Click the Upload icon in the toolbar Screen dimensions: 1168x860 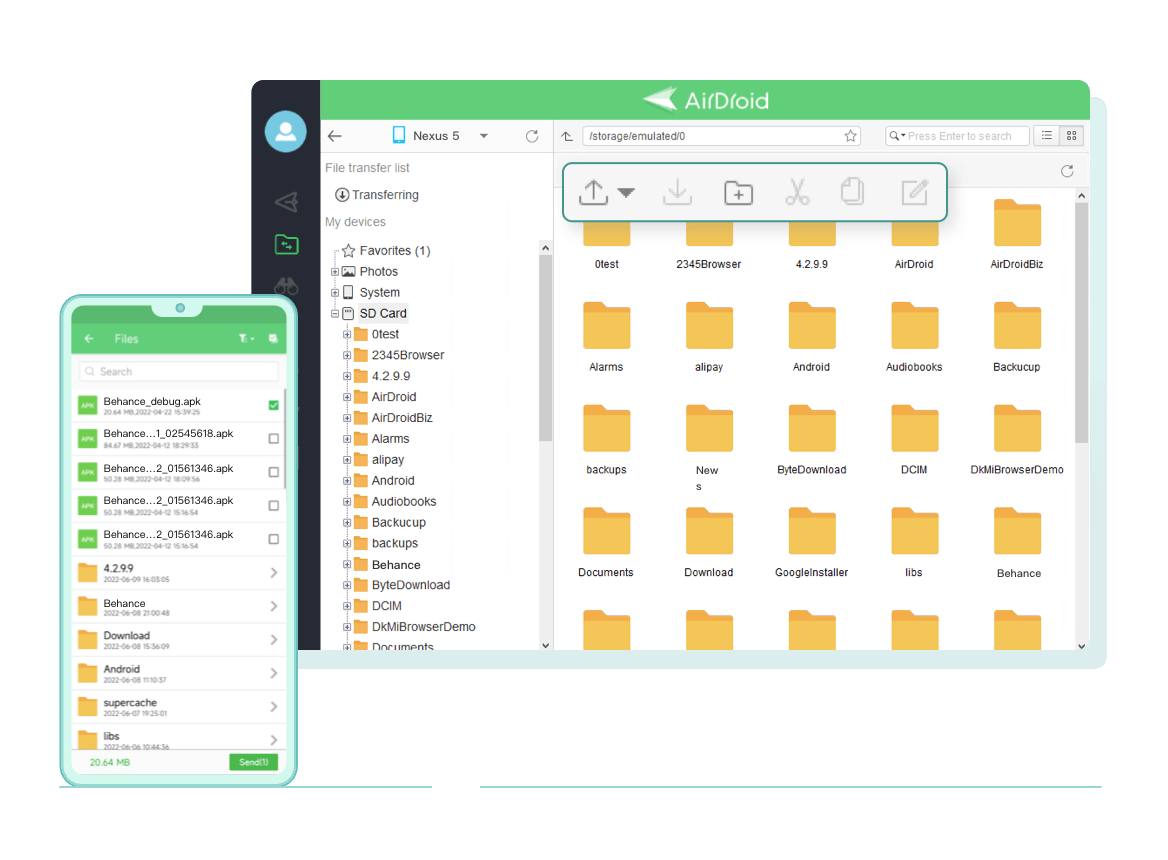pos(592,192)
